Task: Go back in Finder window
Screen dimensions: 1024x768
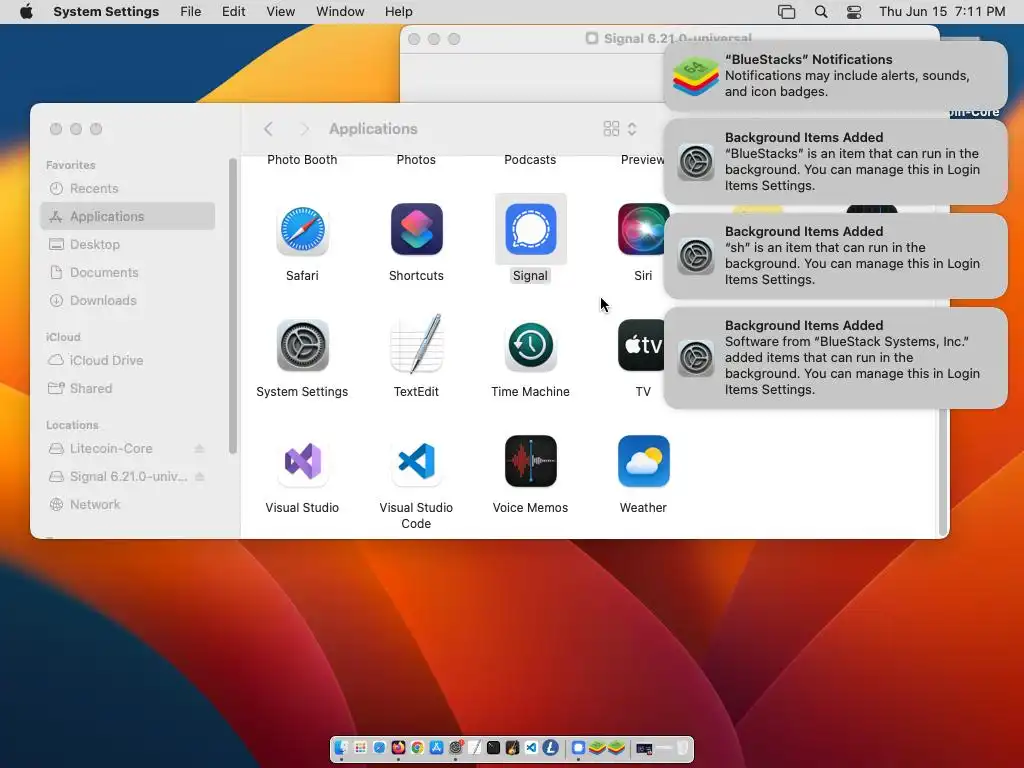Action: [x=268, y=129]
